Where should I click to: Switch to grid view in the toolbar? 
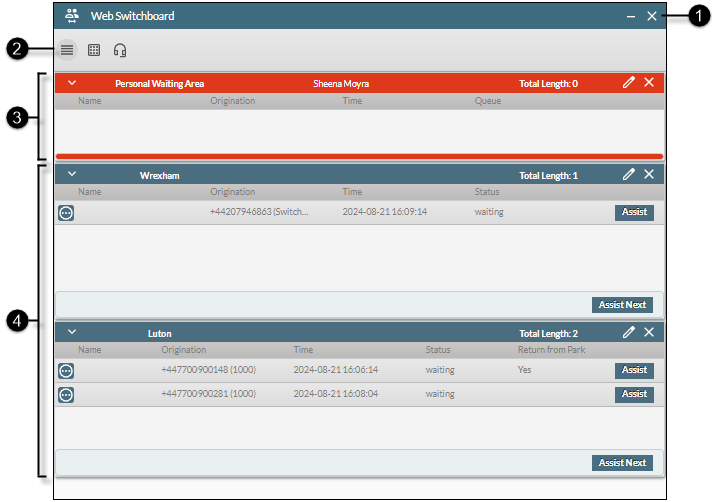pyautogui.click(x=94, y=50)
